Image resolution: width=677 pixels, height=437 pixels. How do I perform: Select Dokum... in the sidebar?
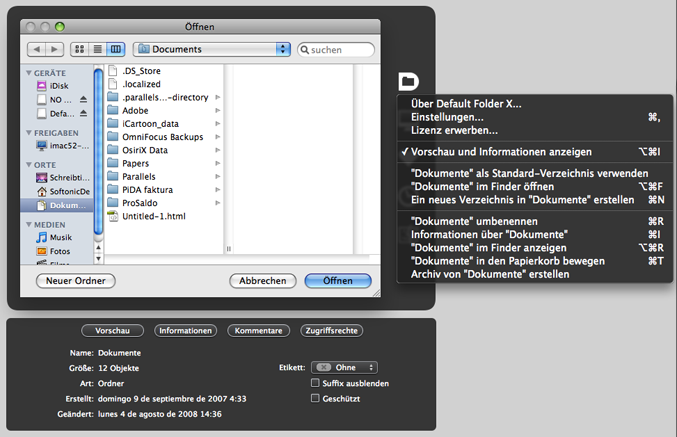click(57, 205)
